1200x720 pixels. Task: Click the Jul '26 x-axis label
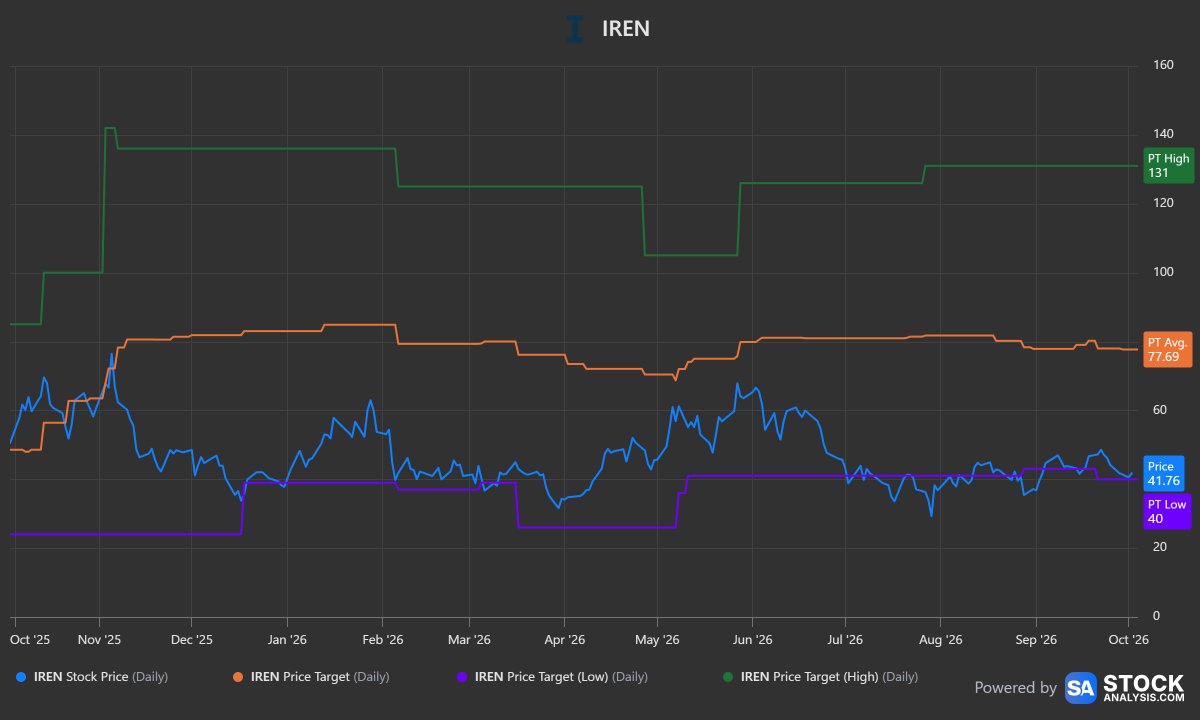(846, 639)
